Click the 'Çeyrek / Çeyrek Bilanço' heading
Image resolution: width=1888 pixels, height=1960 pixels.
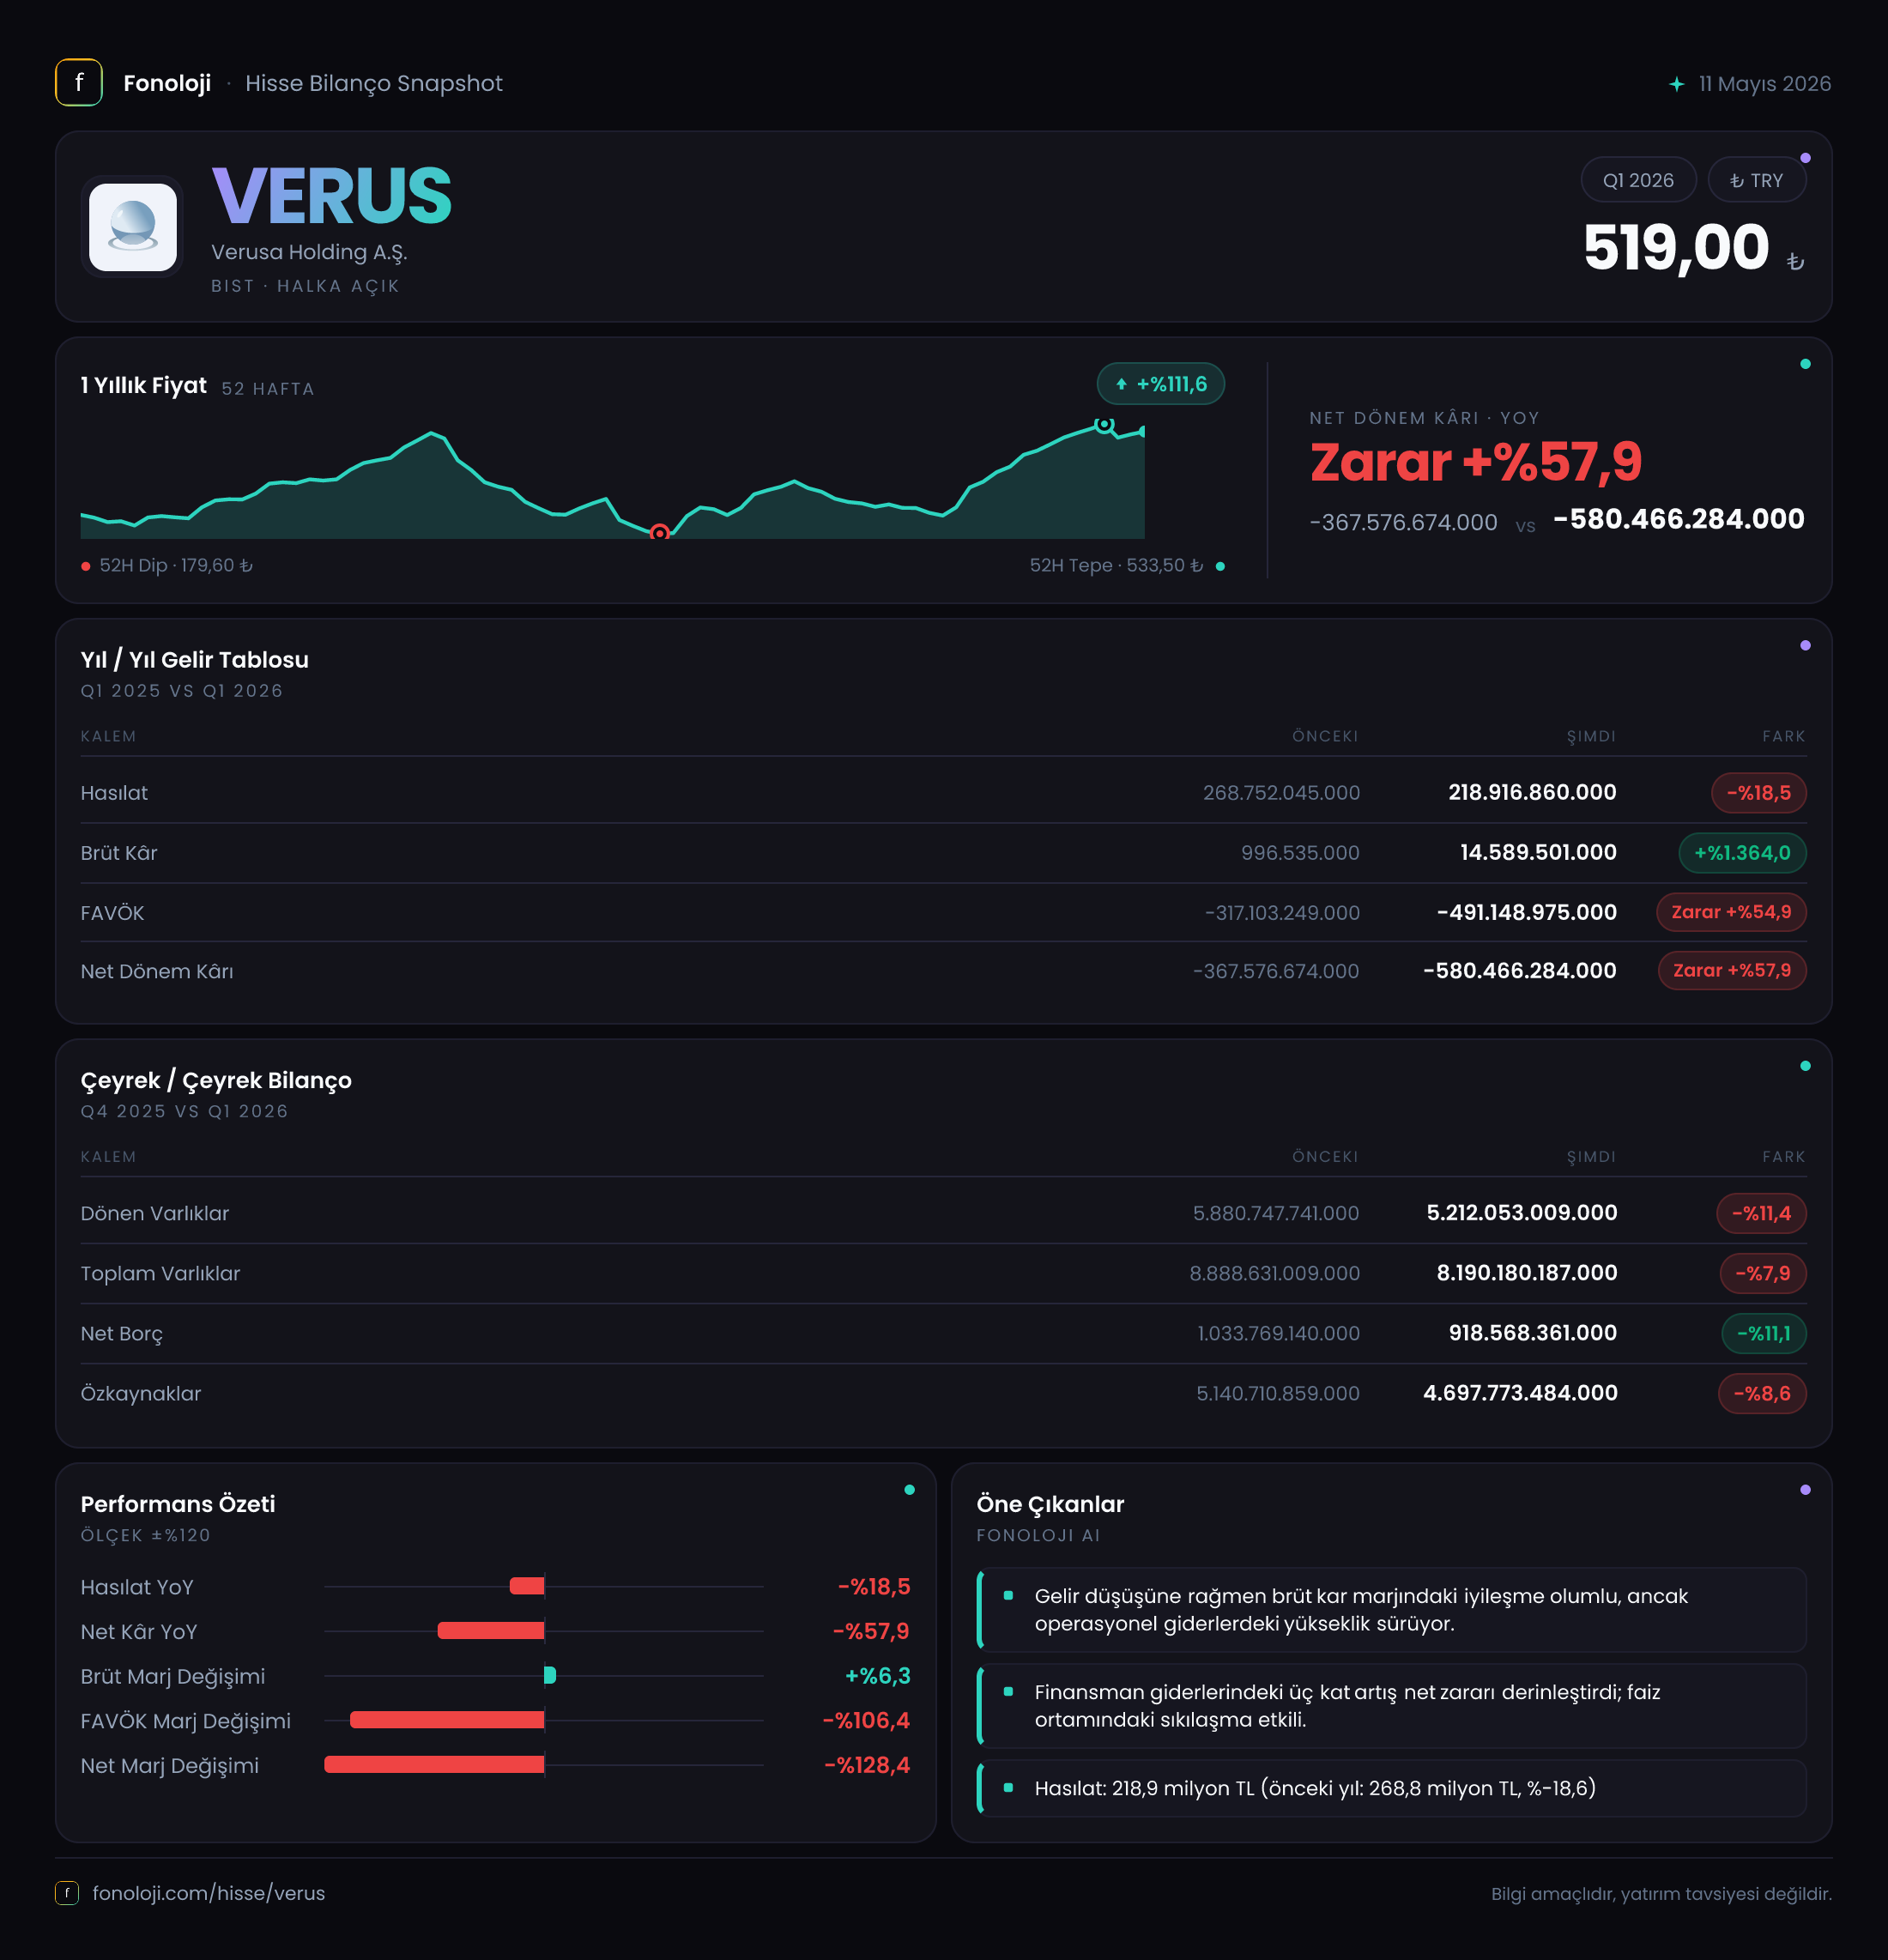(x=216, y=1081)
